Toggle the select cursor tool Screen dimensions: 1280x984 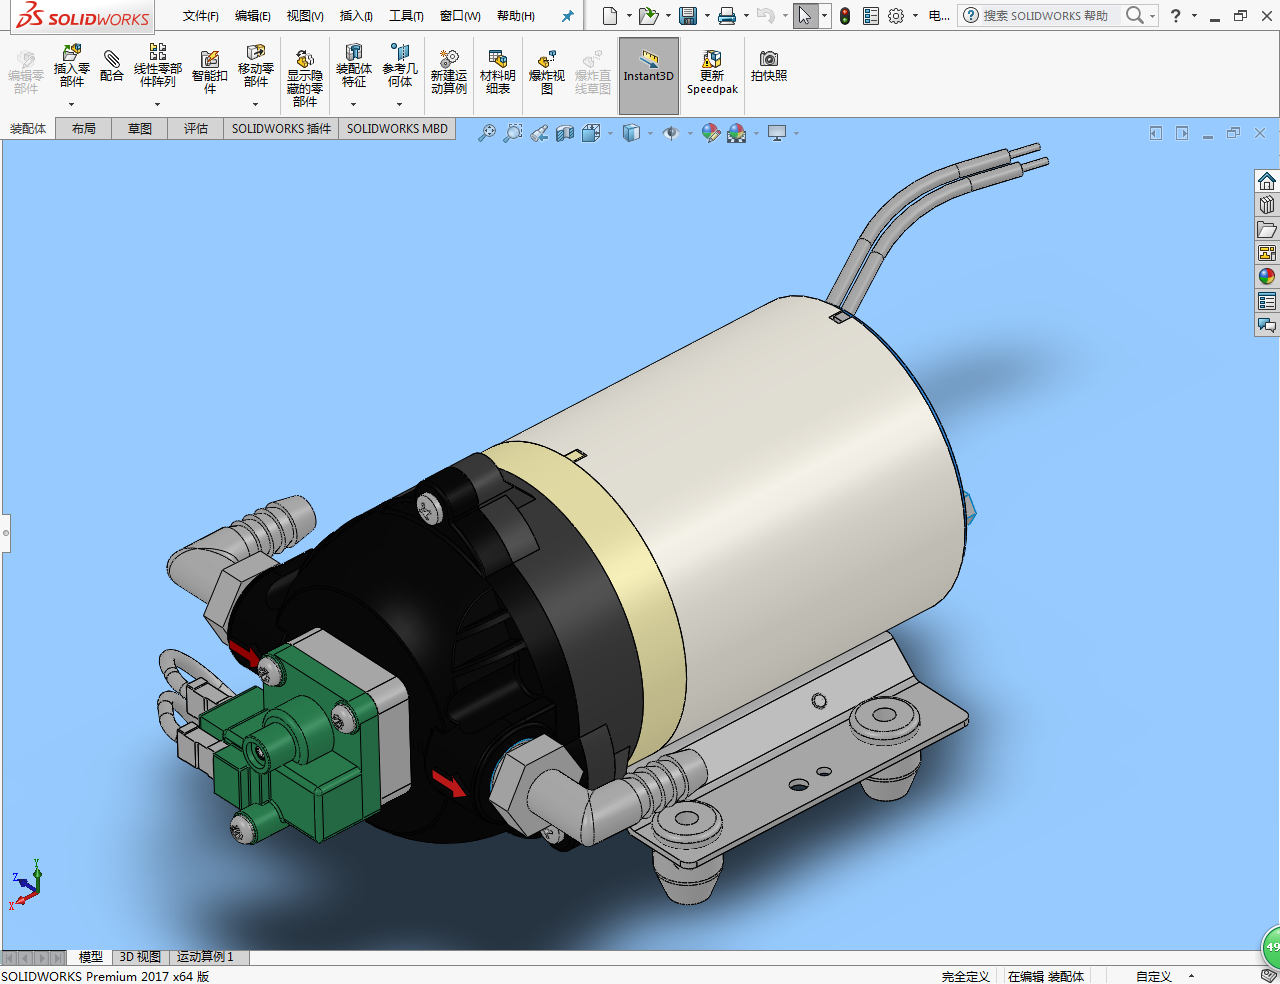(805, 16)
